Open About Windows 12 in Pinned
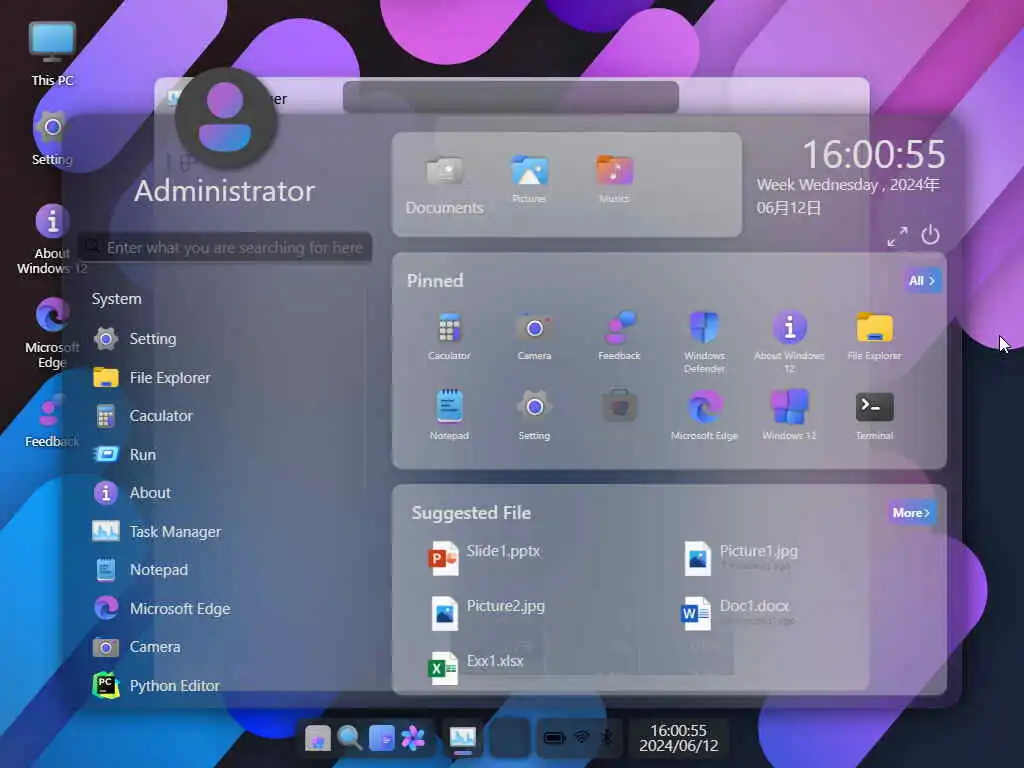The height and width of the screenshot is (768, 1024). click(x=789, y=342)
